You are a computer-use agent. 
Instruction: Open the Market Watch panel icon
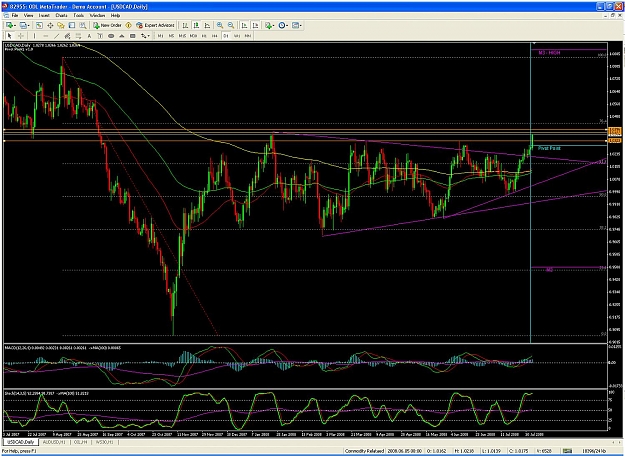pyautogui.click(x=39, y=25)
